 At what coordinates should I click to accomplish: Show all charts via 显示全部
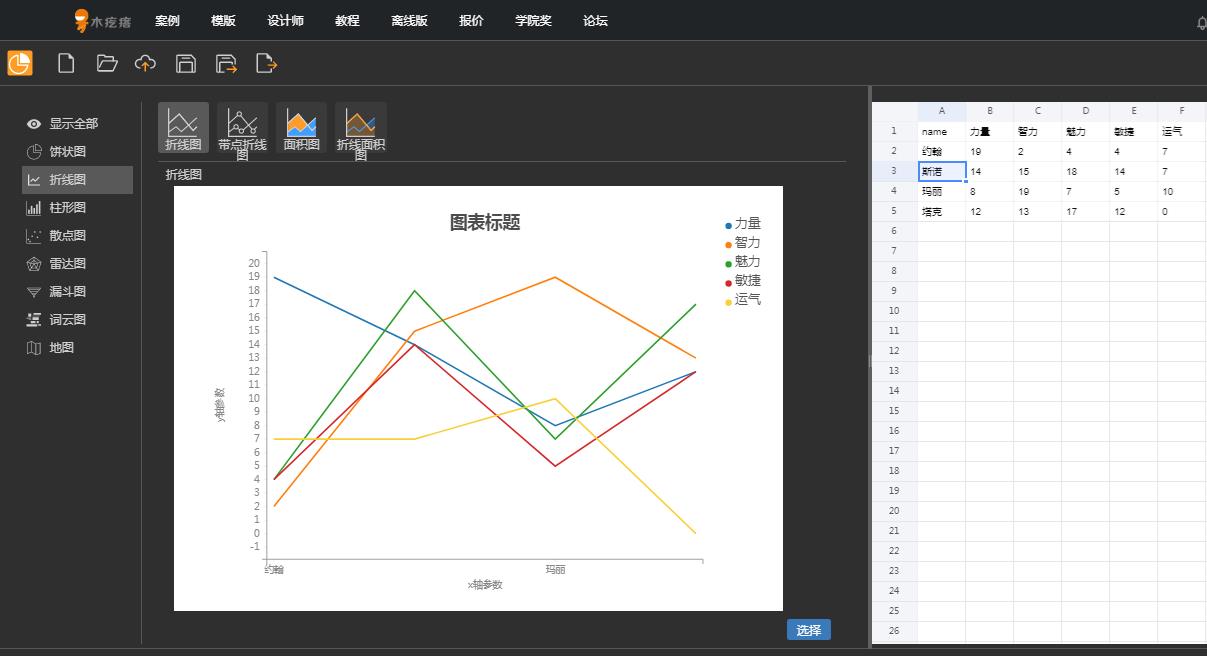point(73,124)
